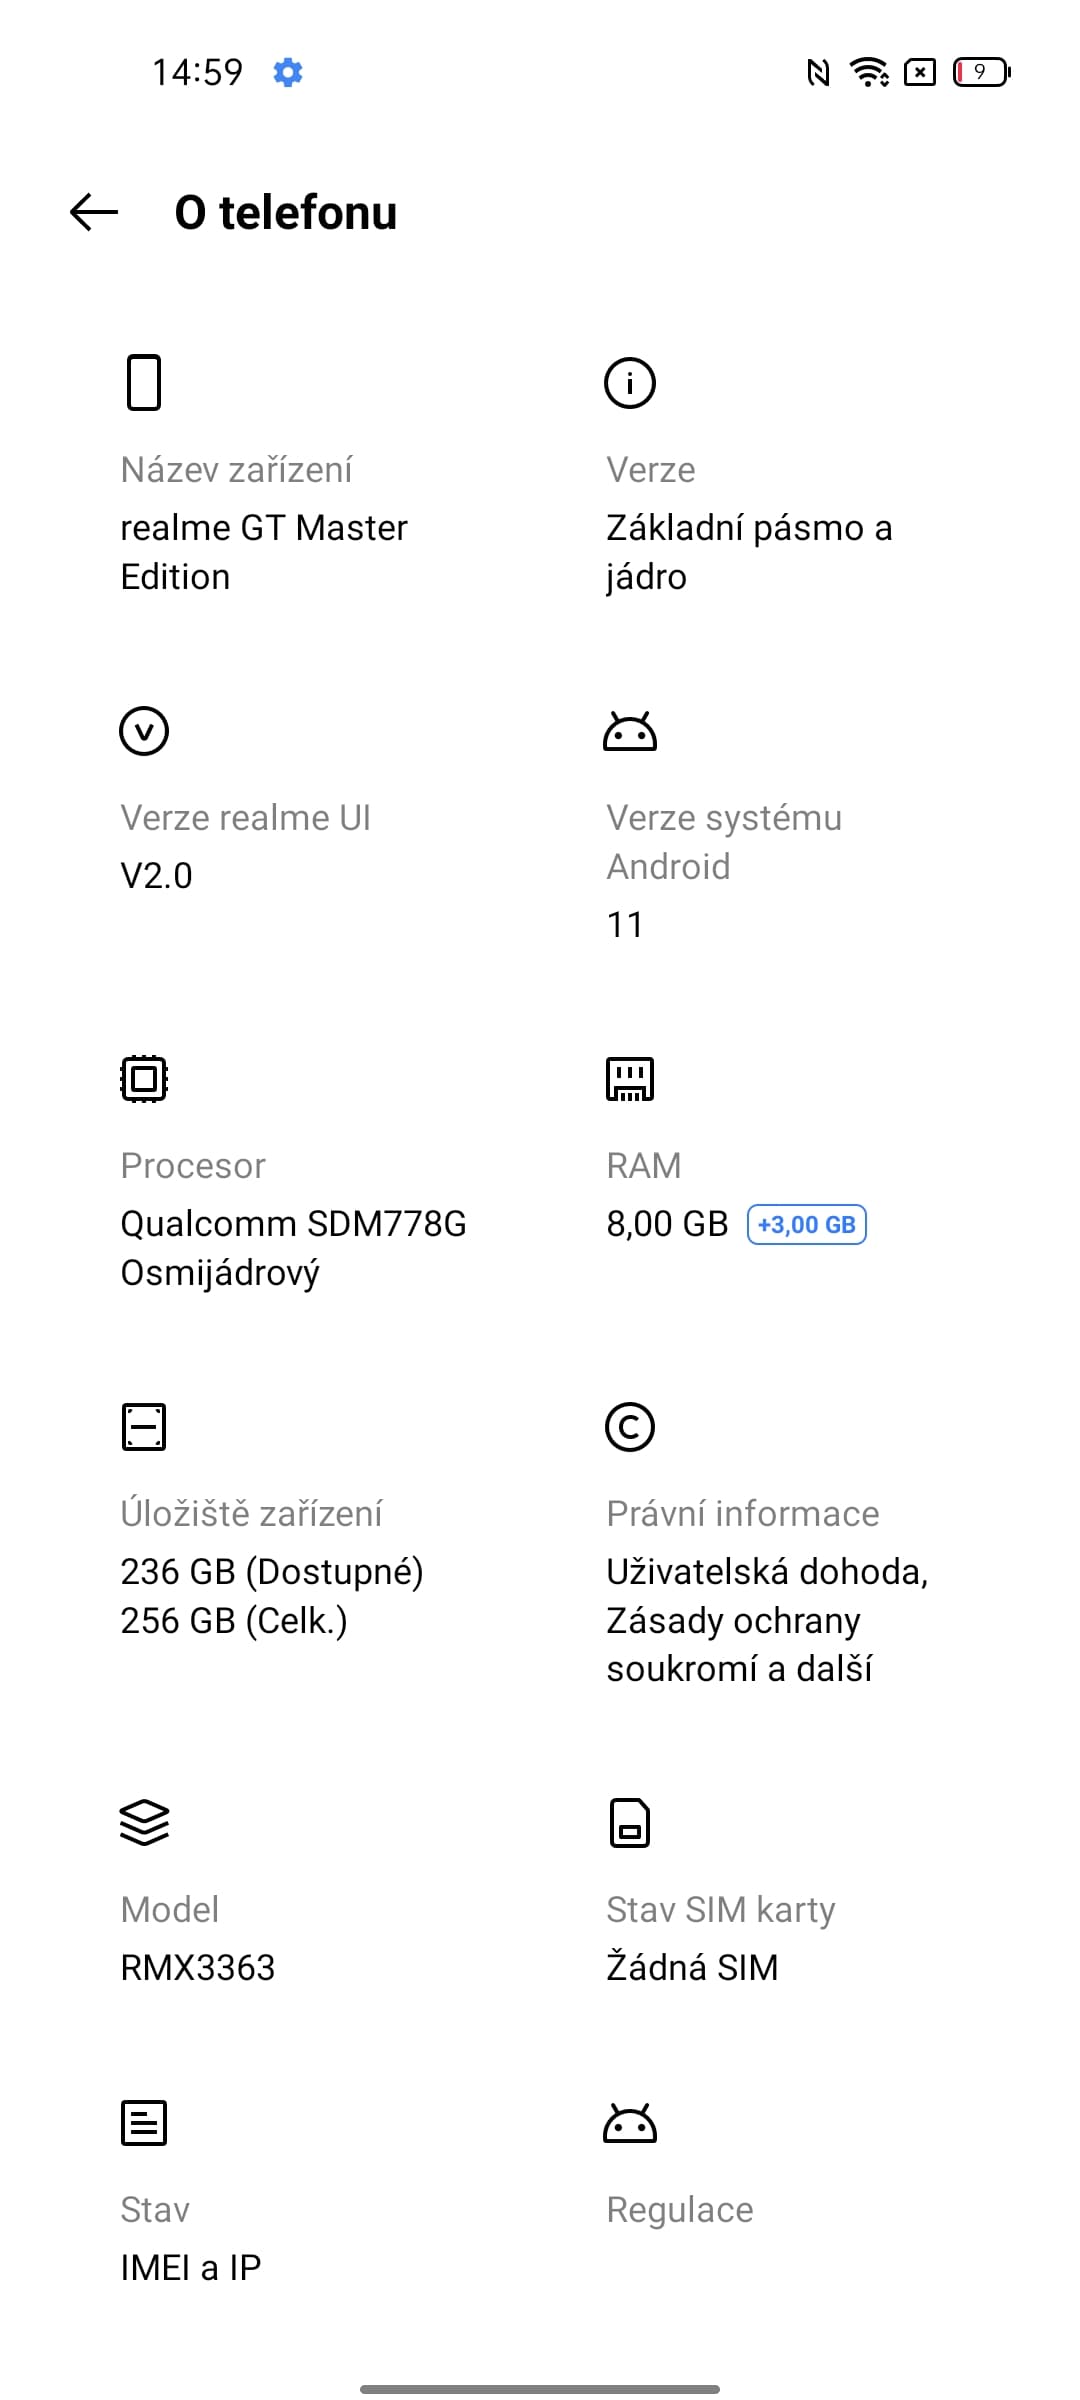Tap the SIM card status icon
Viewport: 1080px width, 2400px height.
[630, 1822]
